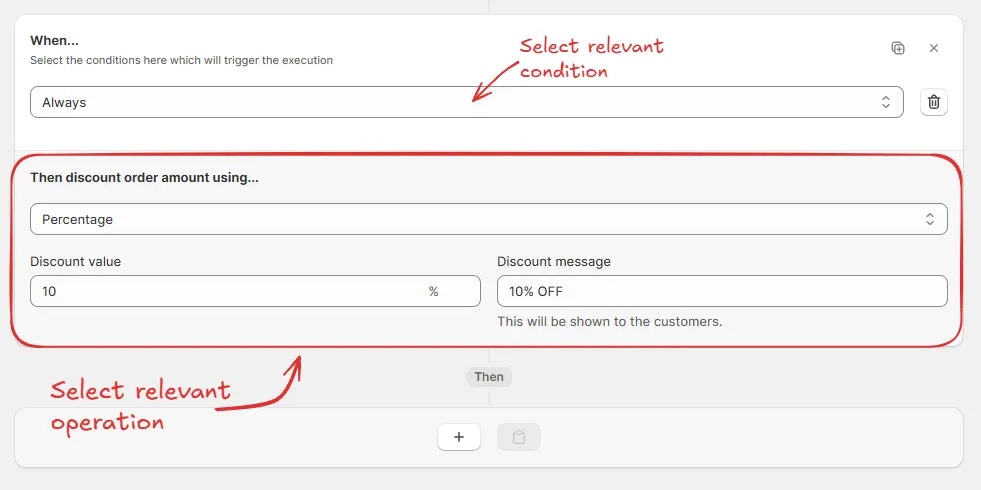981x490 pixels.
Task: Click the greyed-out paste clipboard button
Action: pyautogui.click(x=519, y=437)
